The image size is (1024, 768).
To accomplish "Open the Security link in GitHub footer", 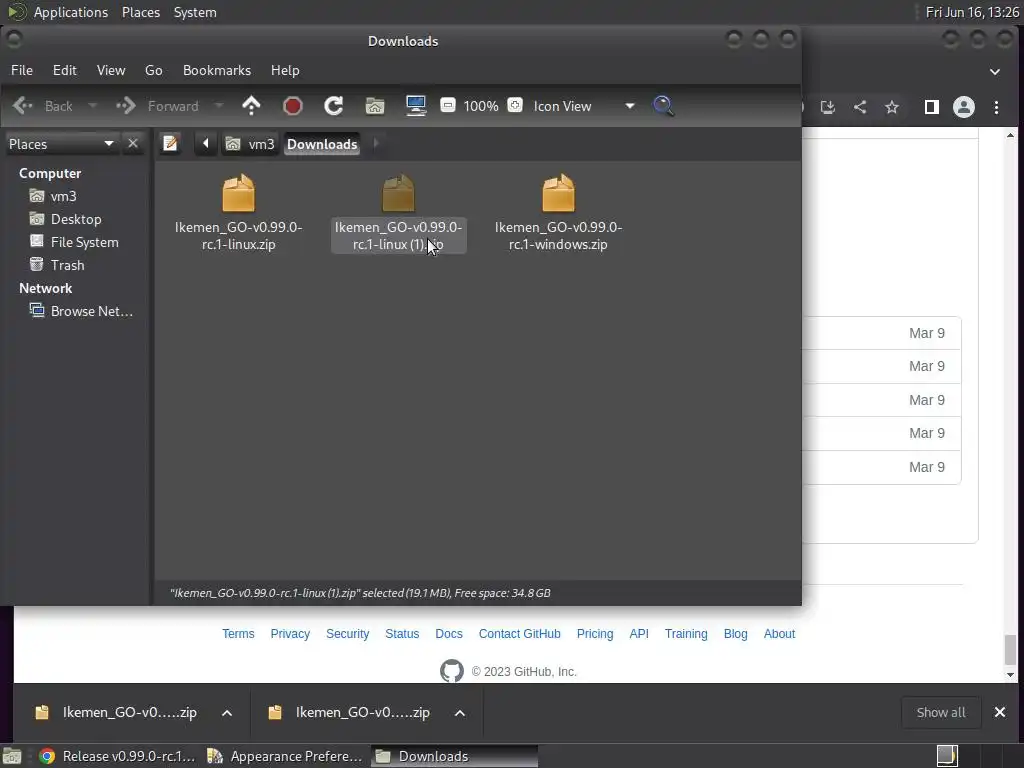I will pyautogui.click(x=347, y=633).
